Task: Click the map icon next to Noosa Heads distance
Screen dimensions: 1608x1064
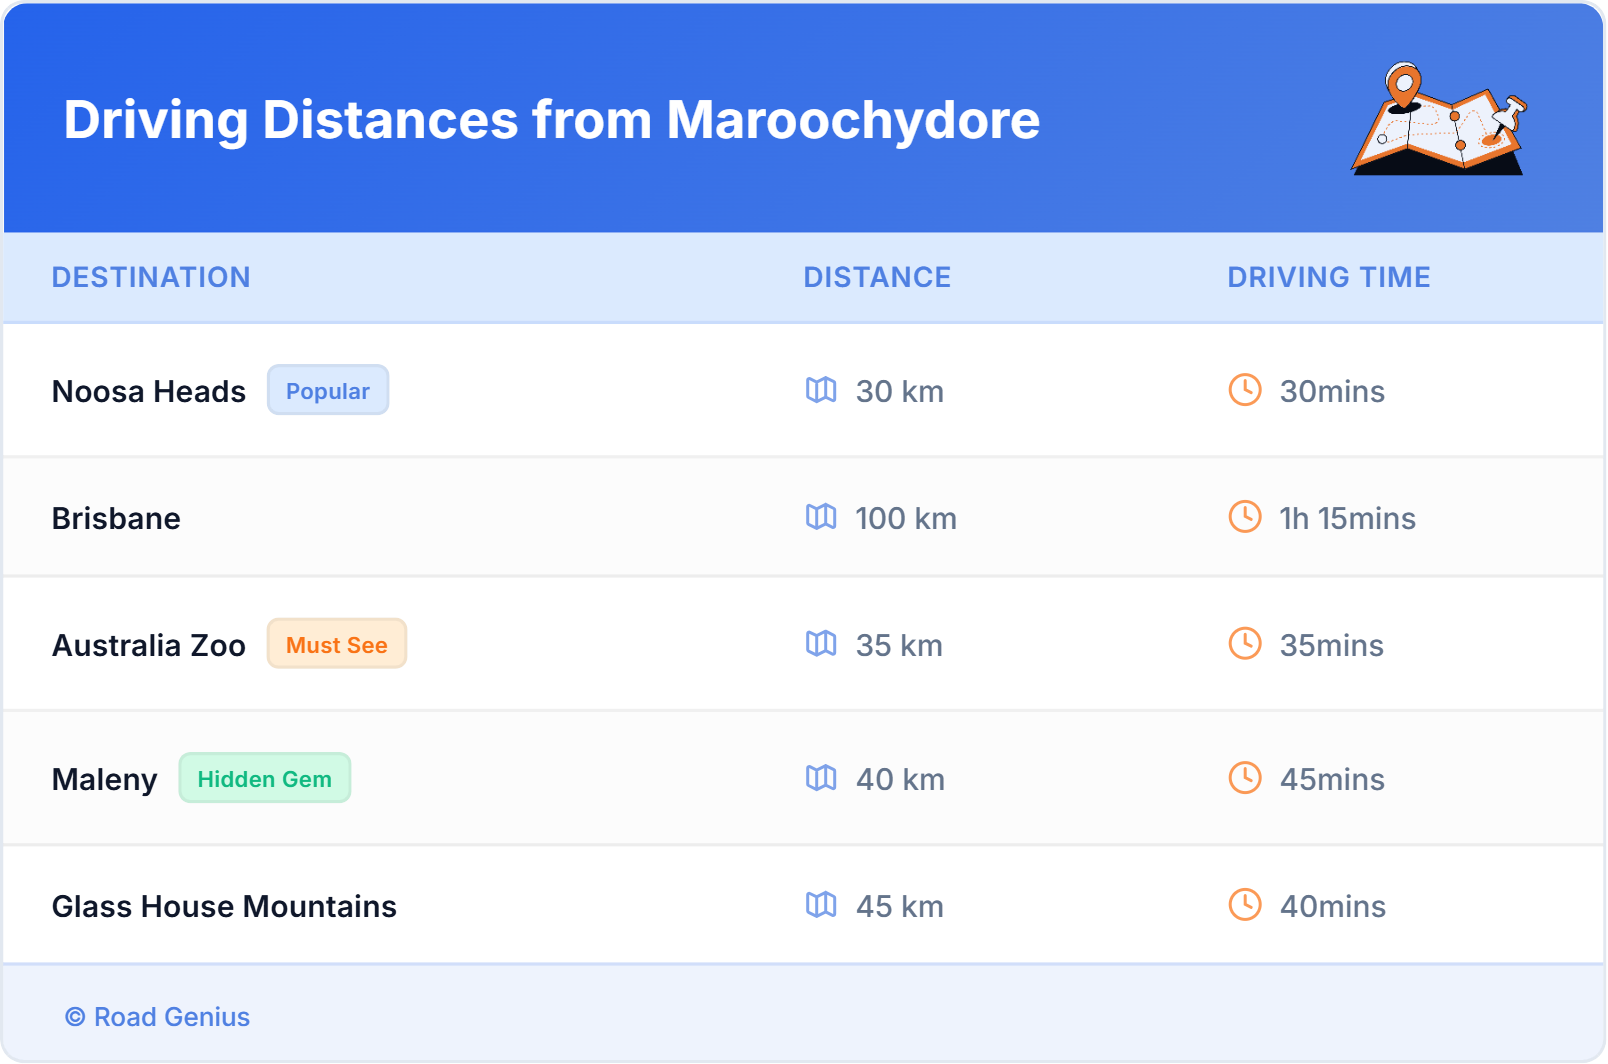Action: click(822, 391)
